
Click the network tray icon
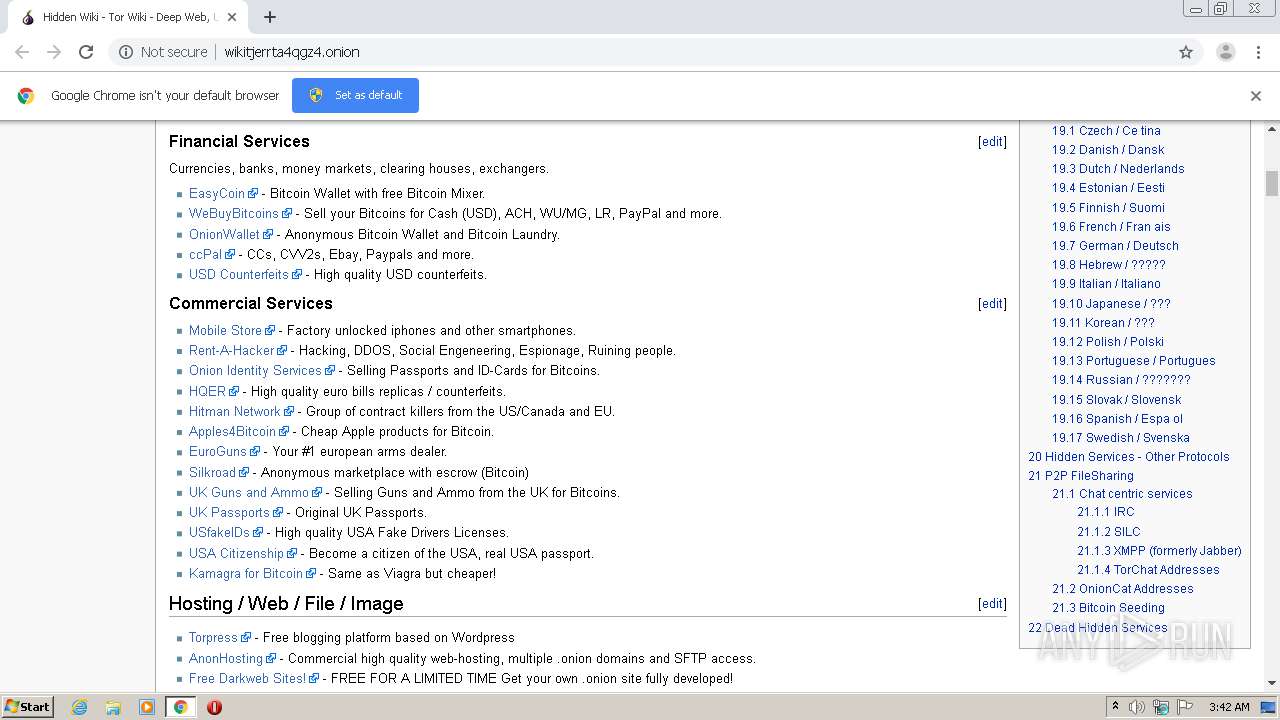click(x=1161, y=707)
